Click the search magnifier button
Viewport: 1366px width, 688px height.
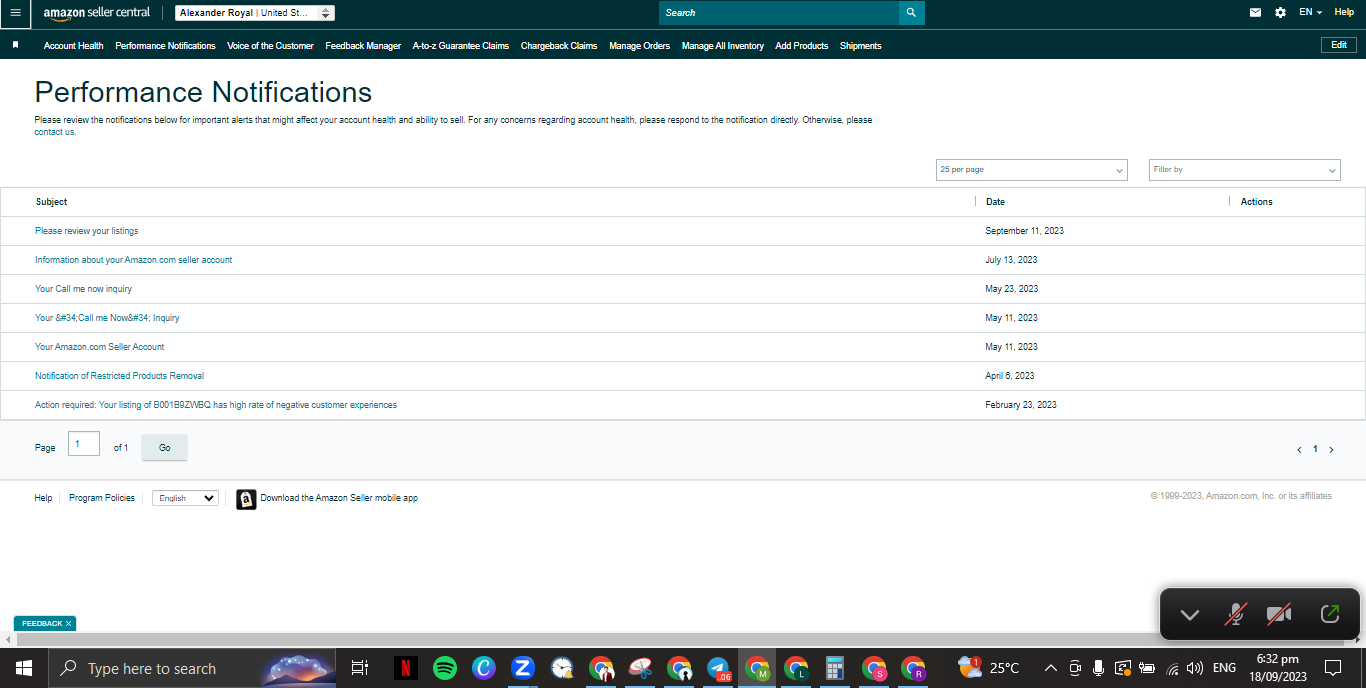(x=911, y=13)
